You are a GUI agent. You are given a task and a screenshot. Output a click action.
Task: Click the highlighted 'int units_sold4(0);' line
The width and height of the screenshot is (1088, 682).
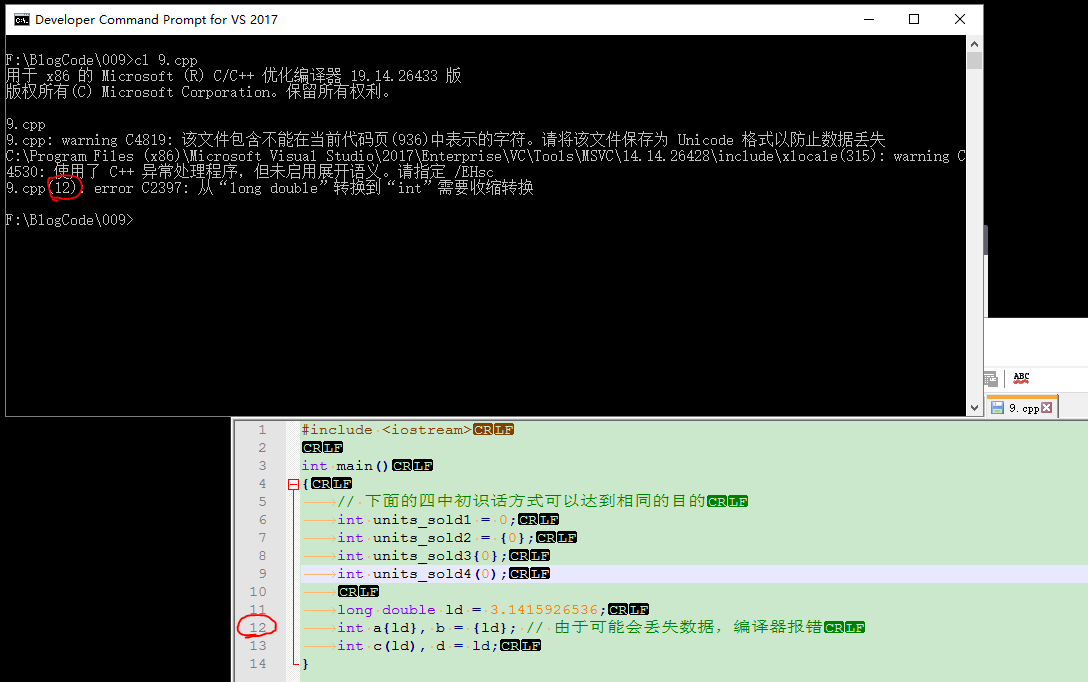(423, 574)
